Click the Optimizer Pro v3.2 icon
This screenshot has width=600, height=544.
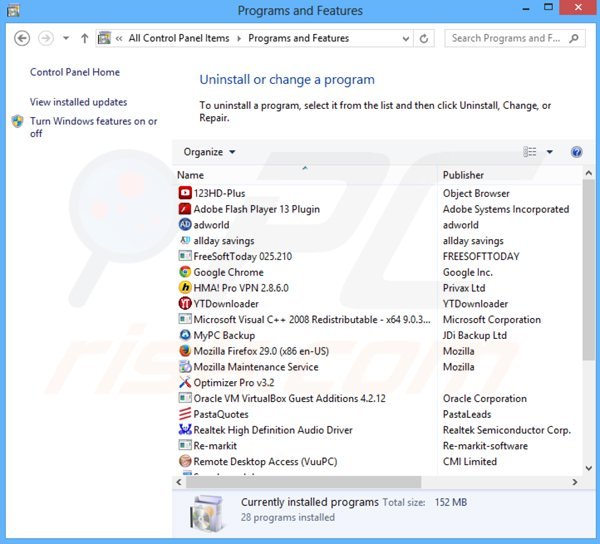pyautogui.click(x=185, y=382)
